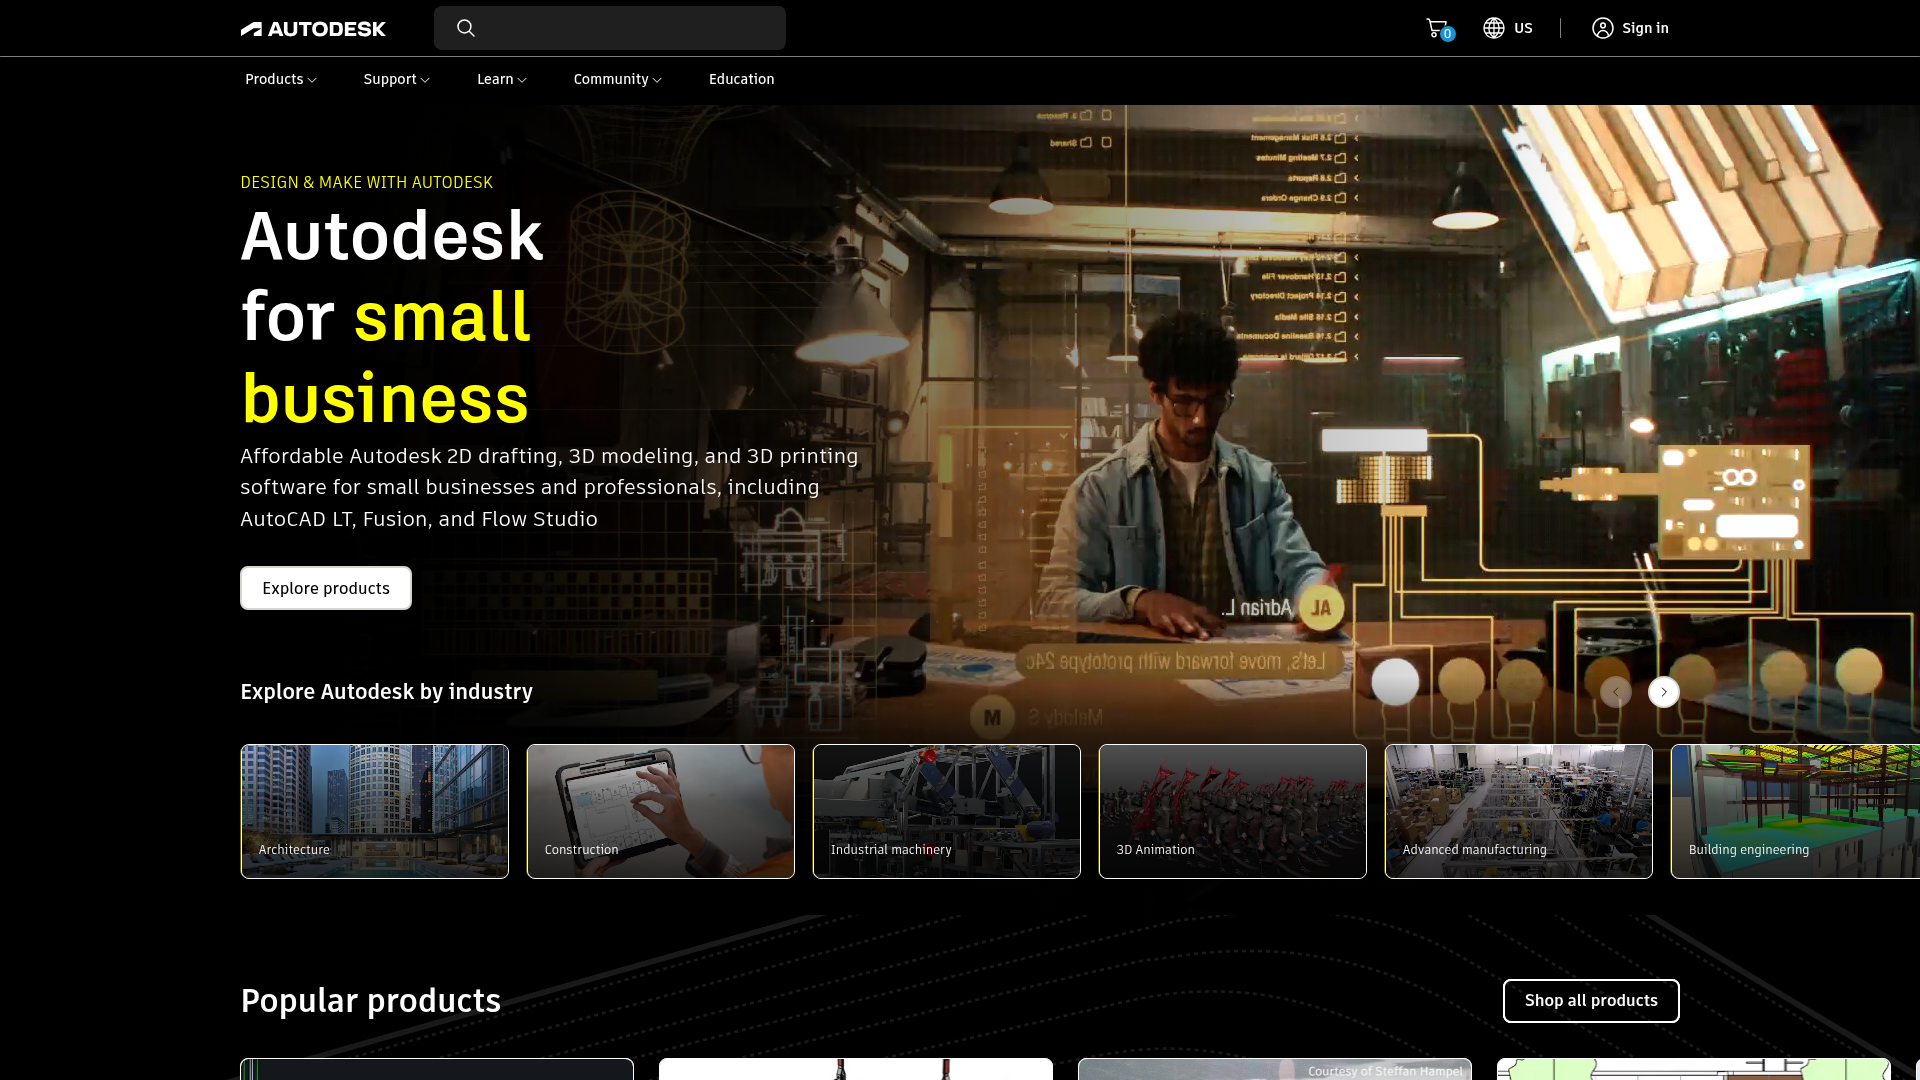Viewport: 1920px width, 1080px height.
Task: Expand the Products menu
Action: (281, 79)
